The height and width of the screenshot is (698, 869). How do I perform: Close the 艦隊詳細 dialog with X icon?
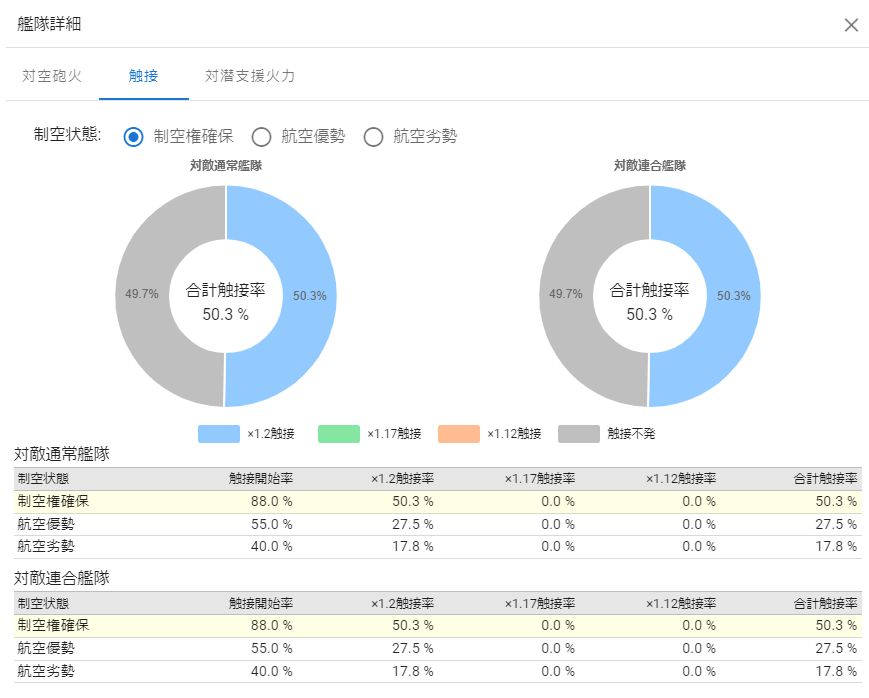pyautogui.click(x=851, y=25)
